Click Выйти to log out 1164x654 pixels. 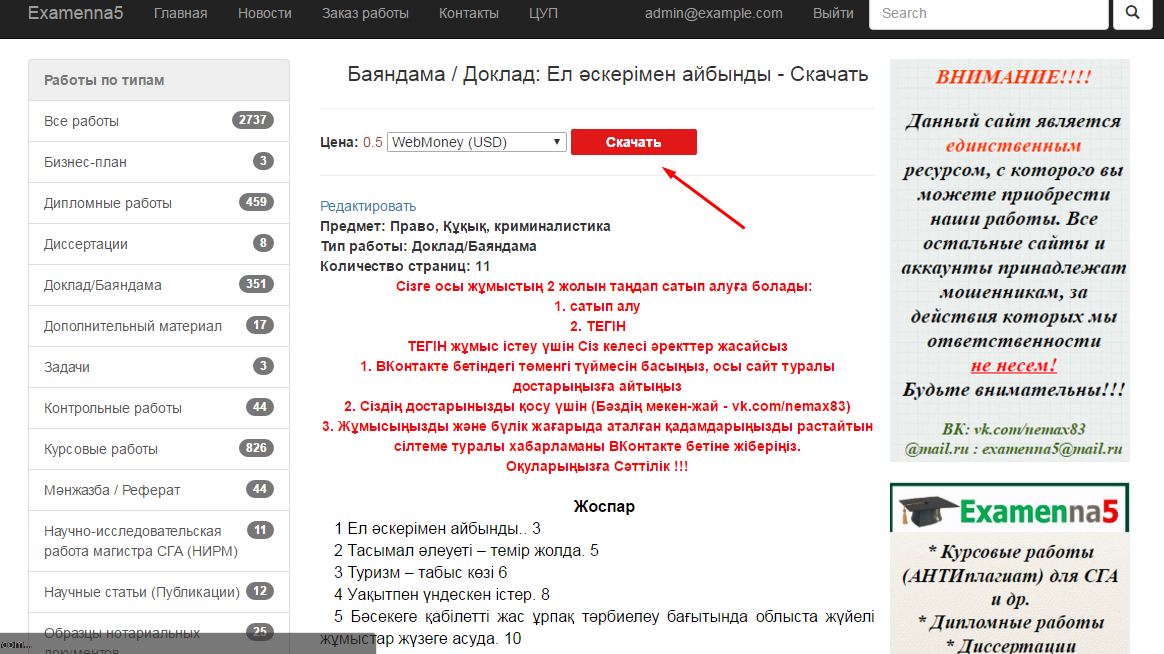833,13
